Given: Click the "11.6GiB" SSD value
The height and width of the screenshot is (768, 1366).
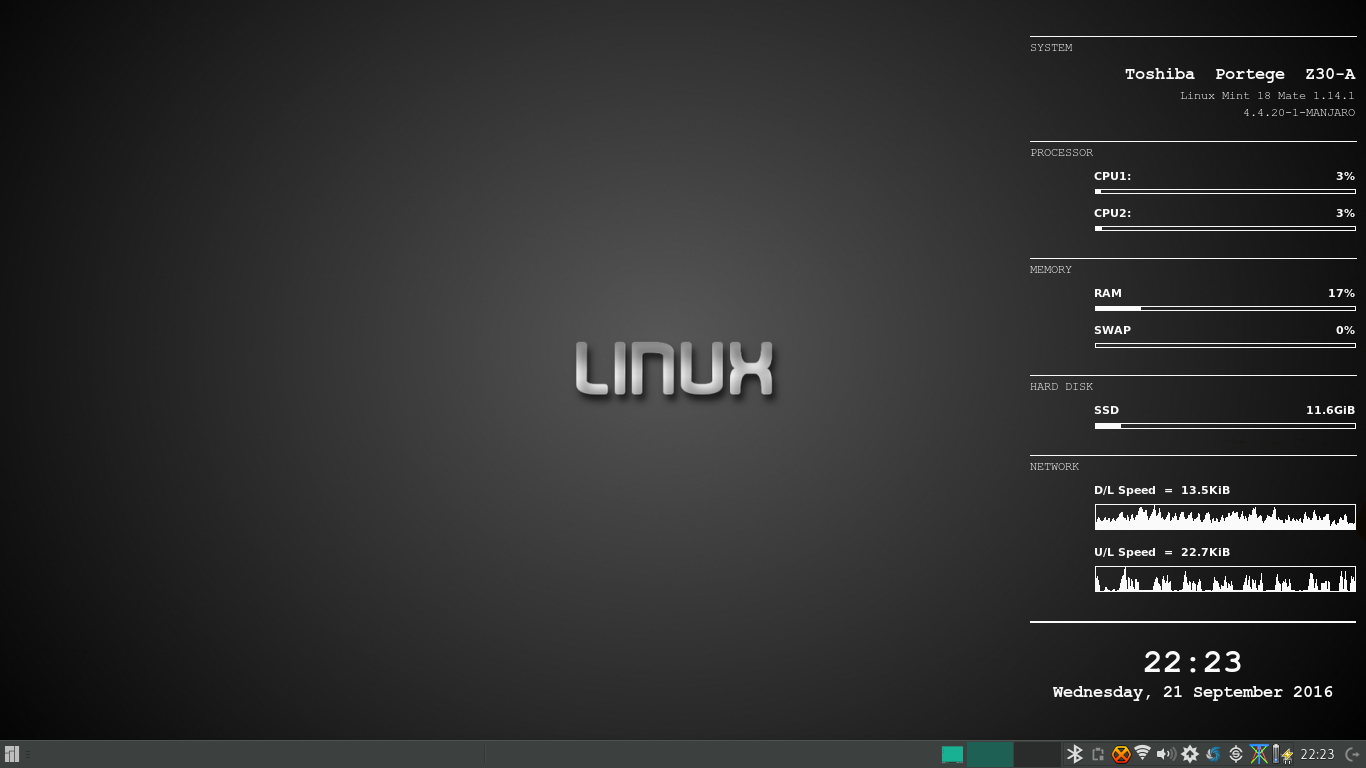Looking at the screenshot, I should tap(1330, 410).
